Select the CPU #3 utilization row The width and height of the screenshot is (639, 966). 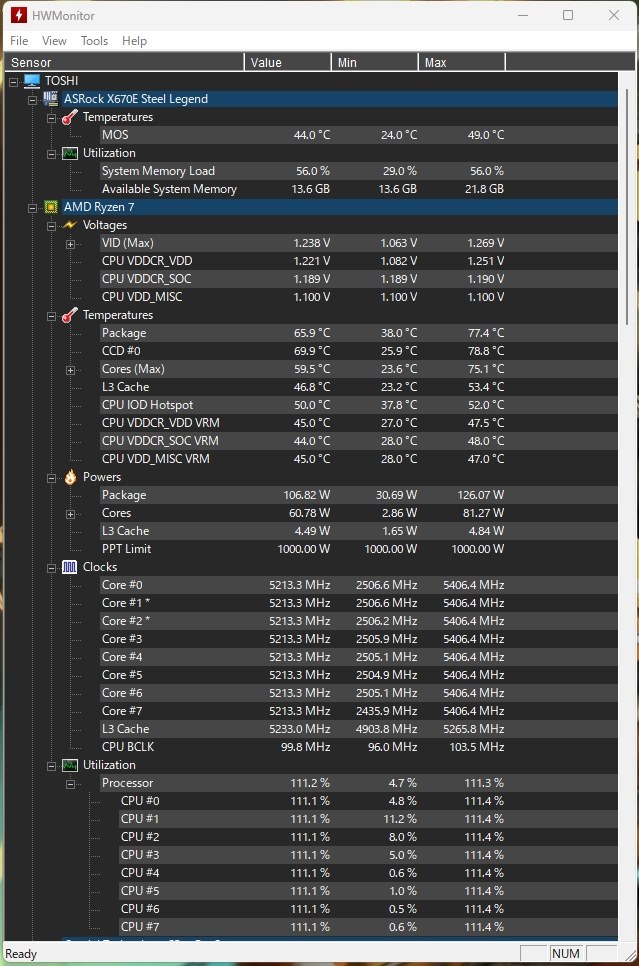[x=368, y=855]
